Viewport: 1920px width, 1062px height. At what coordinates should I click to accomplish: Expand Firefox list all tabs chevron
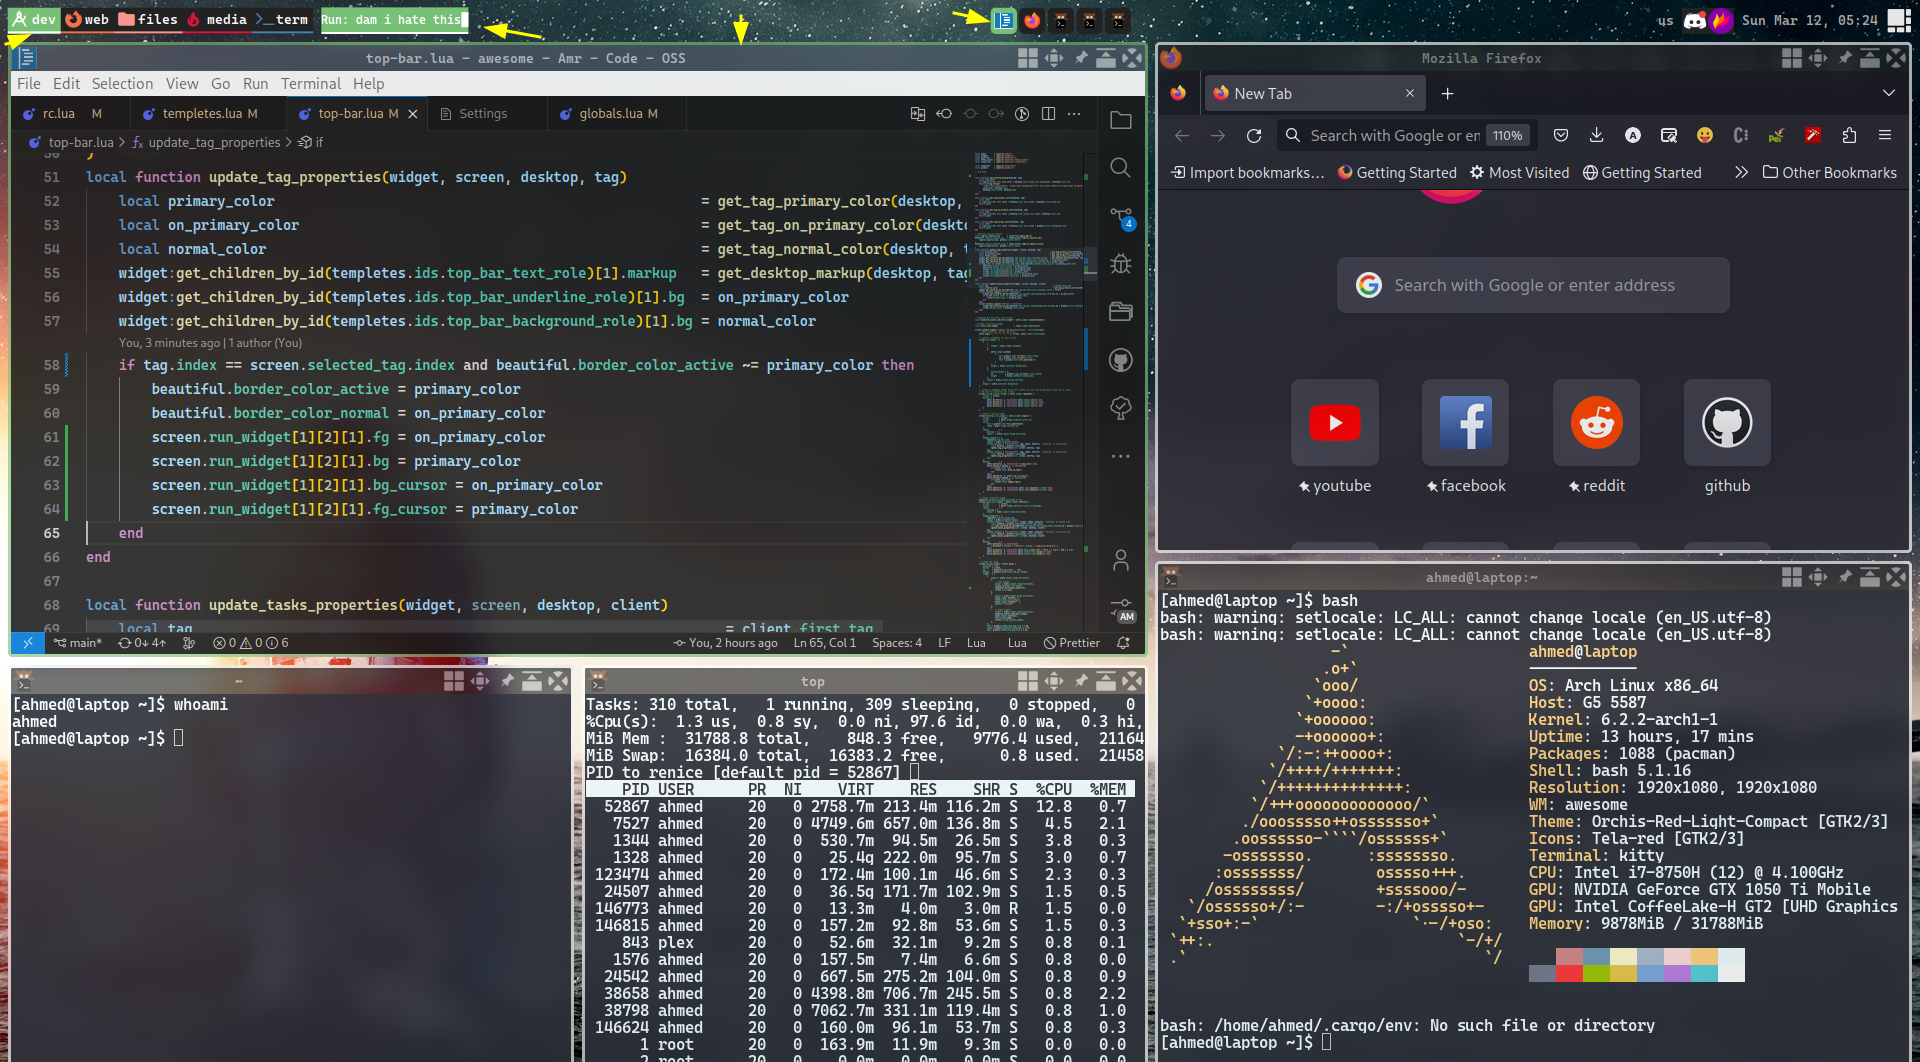pyautogui.click(x=1889, y=93)
